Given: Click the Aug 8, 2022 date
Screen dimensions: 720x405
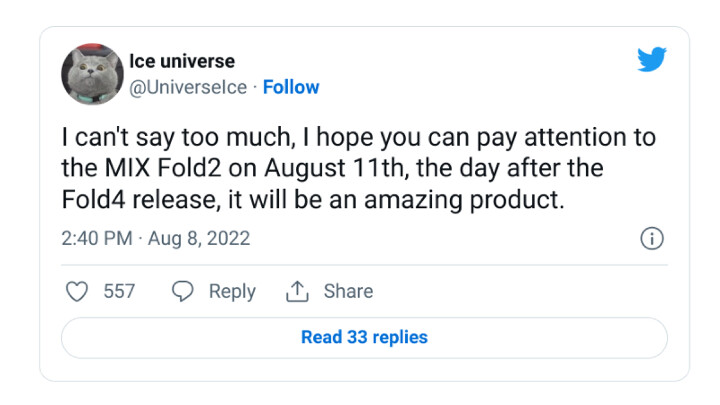Looking at the screenshot, I should [x=199, y=239].
